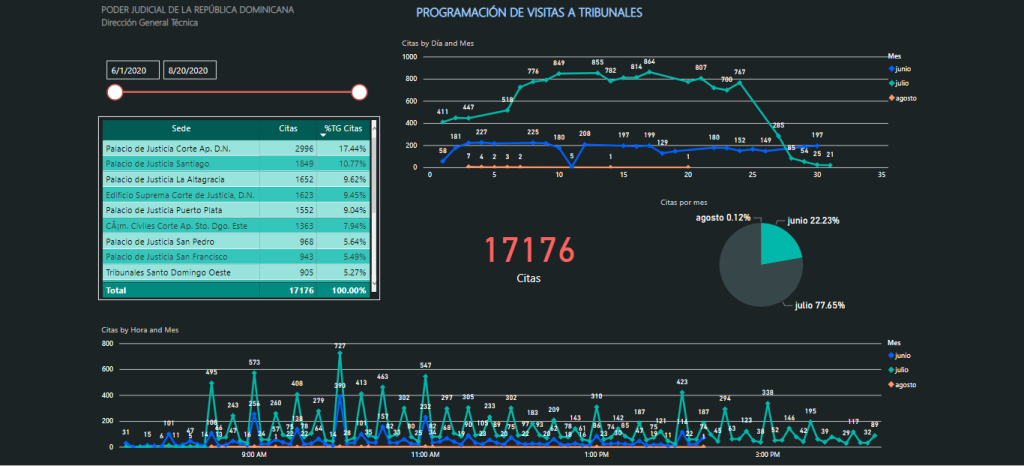This screenshot has height=466, width=1024.
Task: Click sort arrow under %TG Citas header
Action: pyautogui.click(x=323, y=135)
